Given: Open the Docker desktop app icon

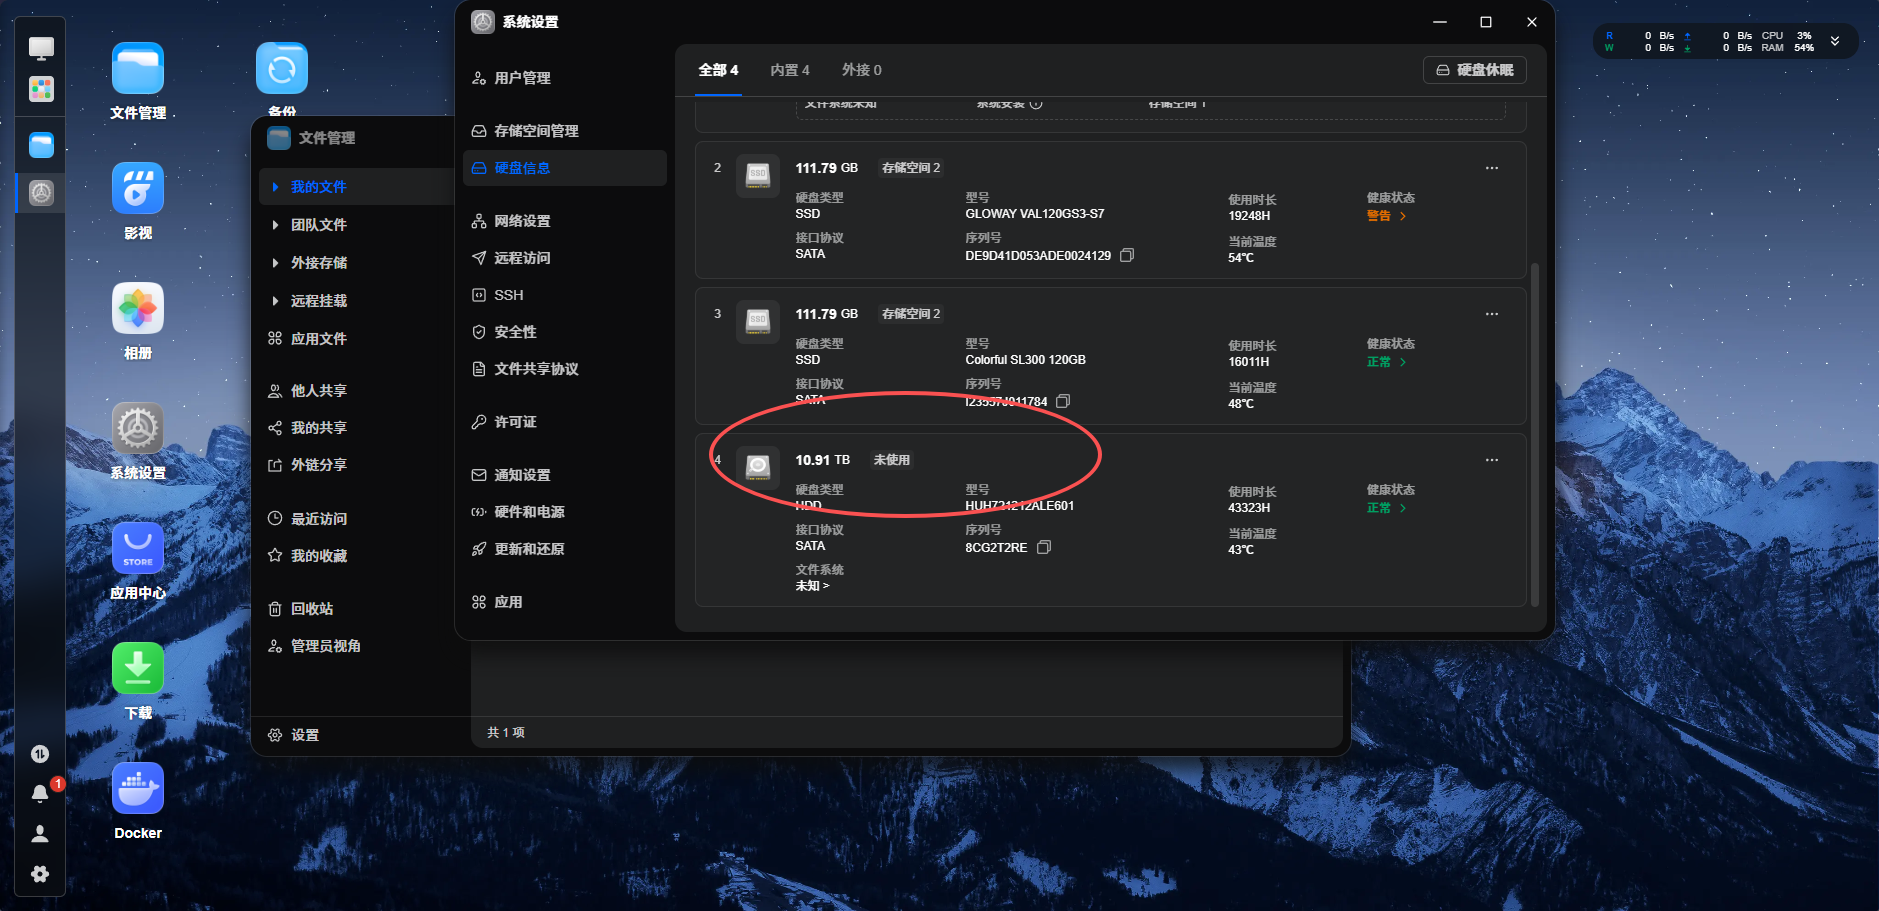Looking at the screenshot, I should pos(138,789).
